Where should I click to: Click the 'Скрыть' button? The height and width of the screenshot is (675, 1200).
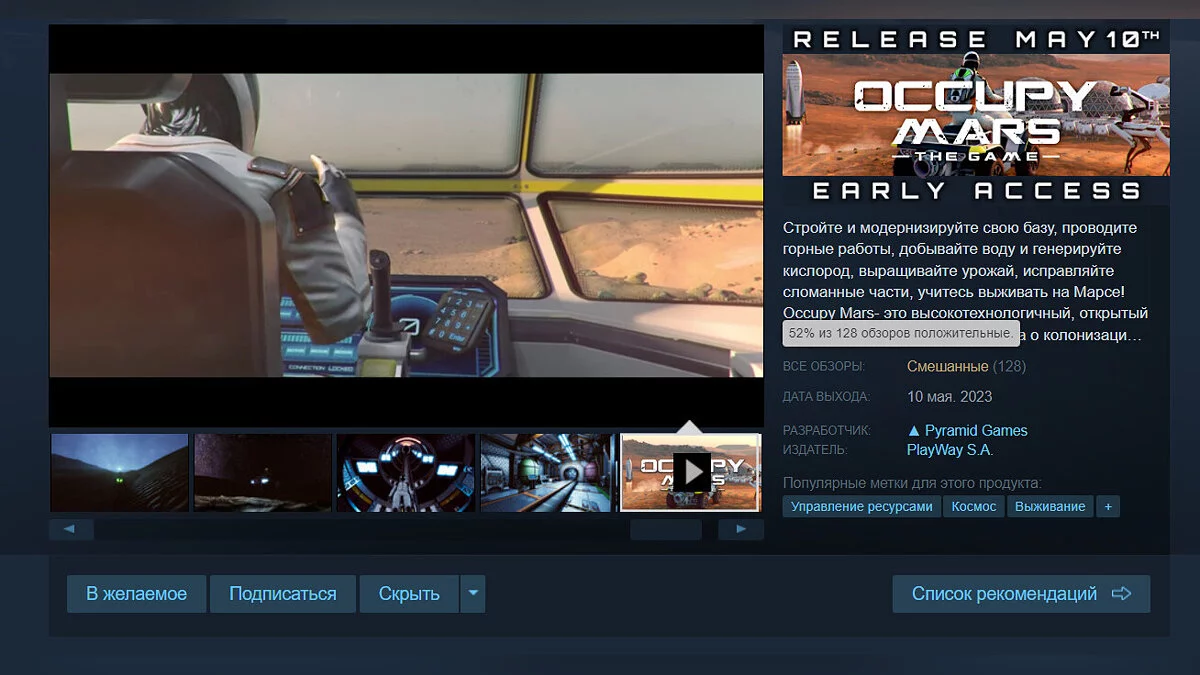coord(409,594)
